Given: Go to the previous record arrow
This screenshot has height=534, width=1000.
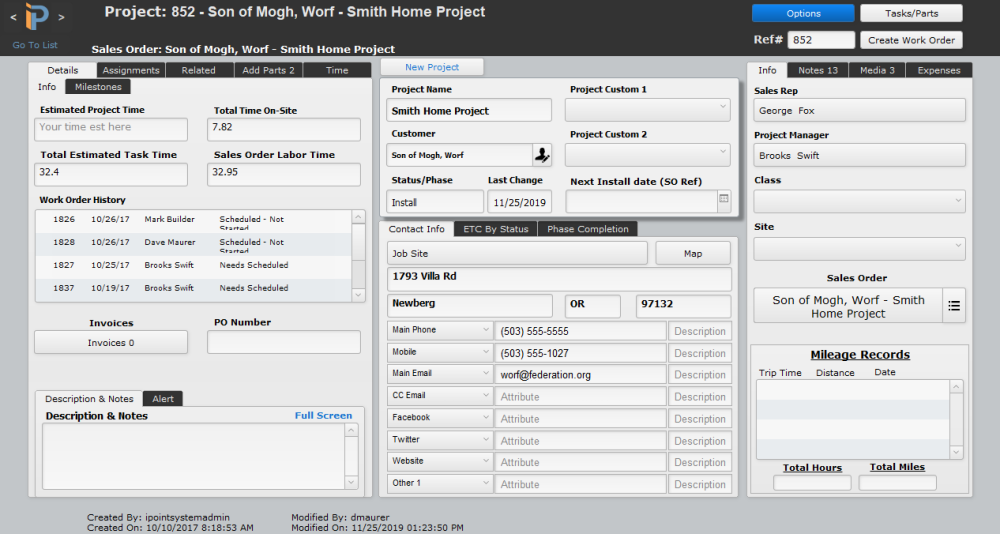Looking at the screenshot, I should coord(13,17).
